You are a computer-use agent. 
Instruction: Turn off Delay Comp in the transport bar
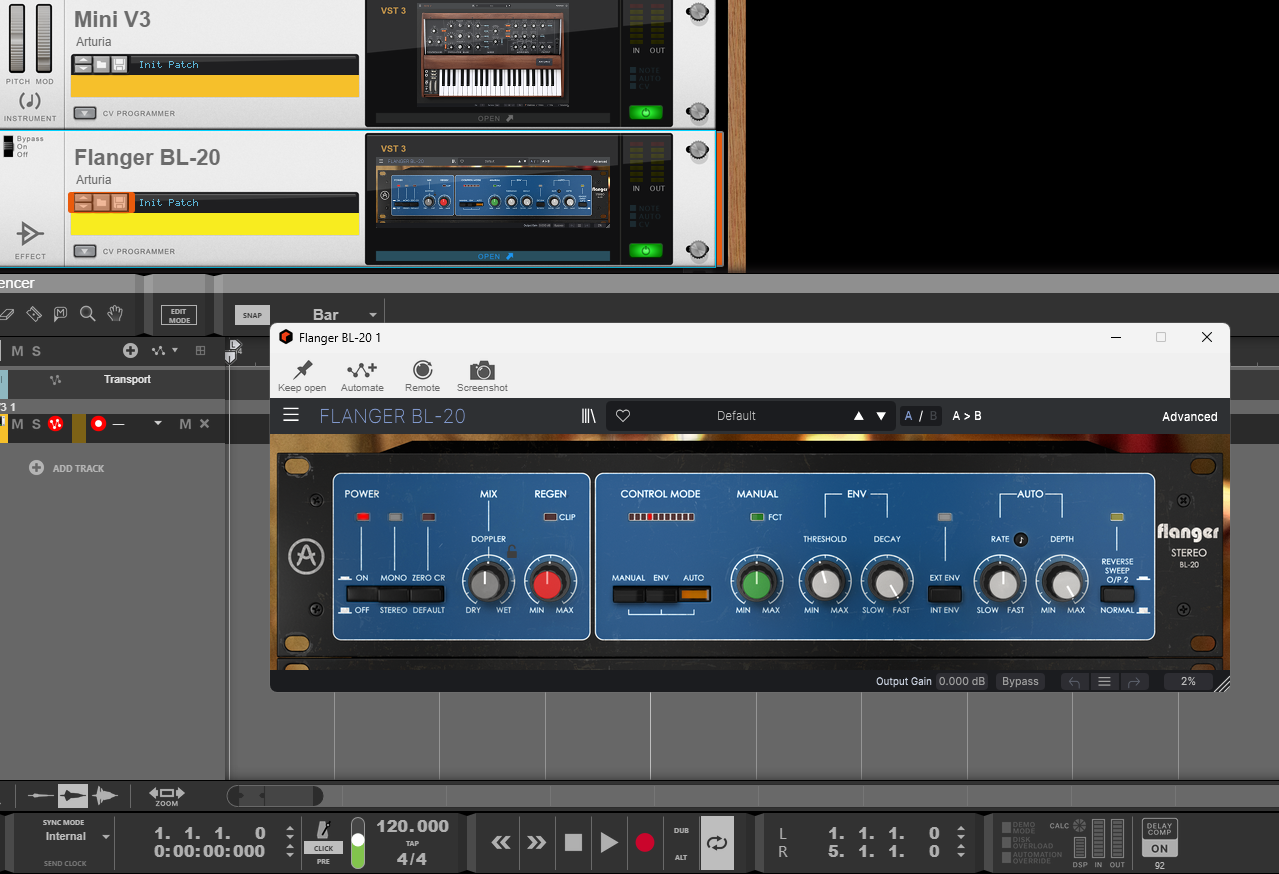1159,848
